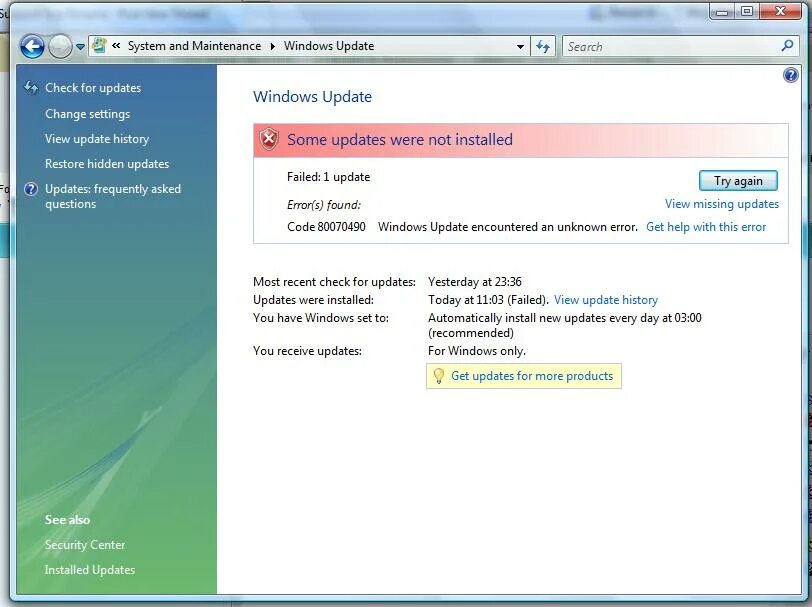Click Check for updates in sidebar

tap(93, 88)
